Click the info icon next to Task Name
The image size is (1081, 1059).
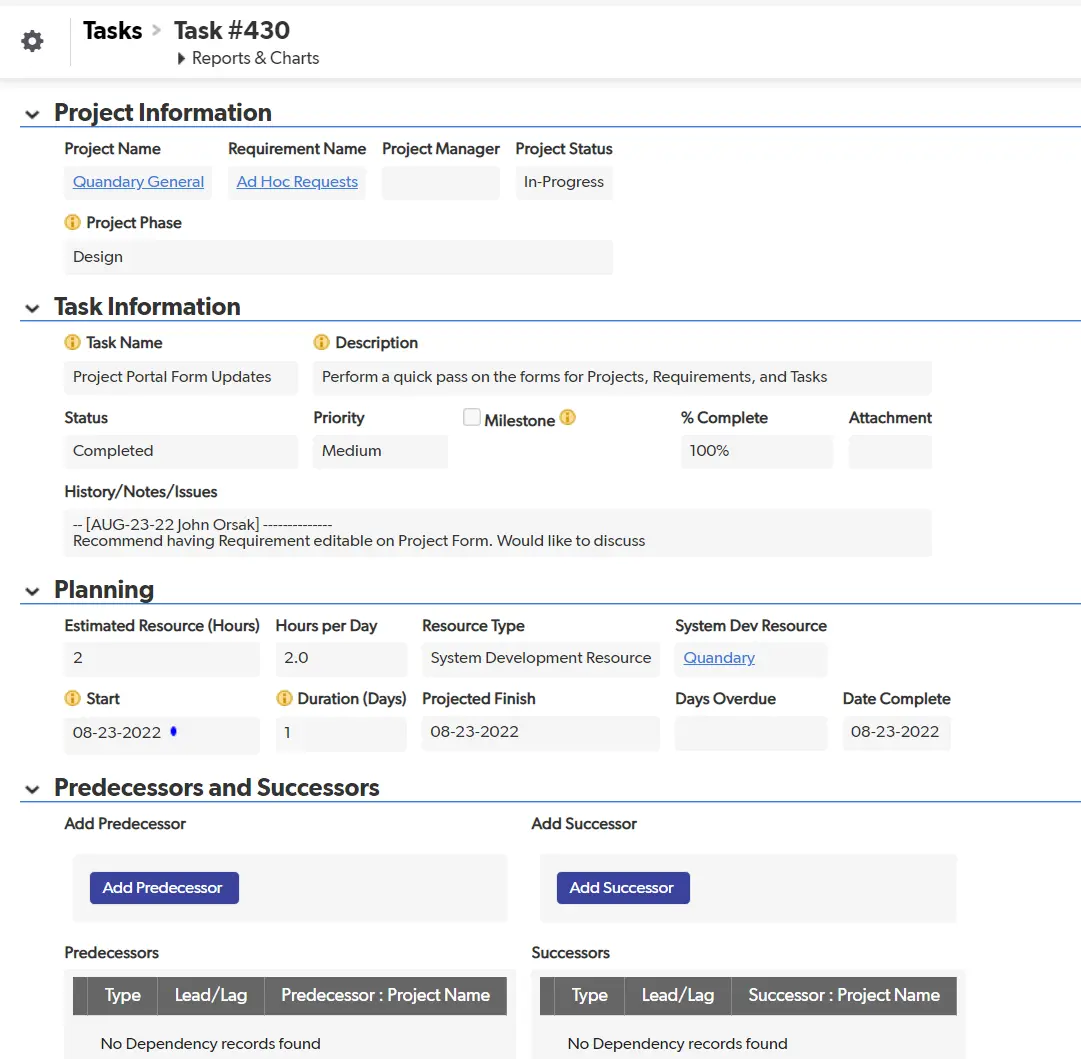(73, 342)
